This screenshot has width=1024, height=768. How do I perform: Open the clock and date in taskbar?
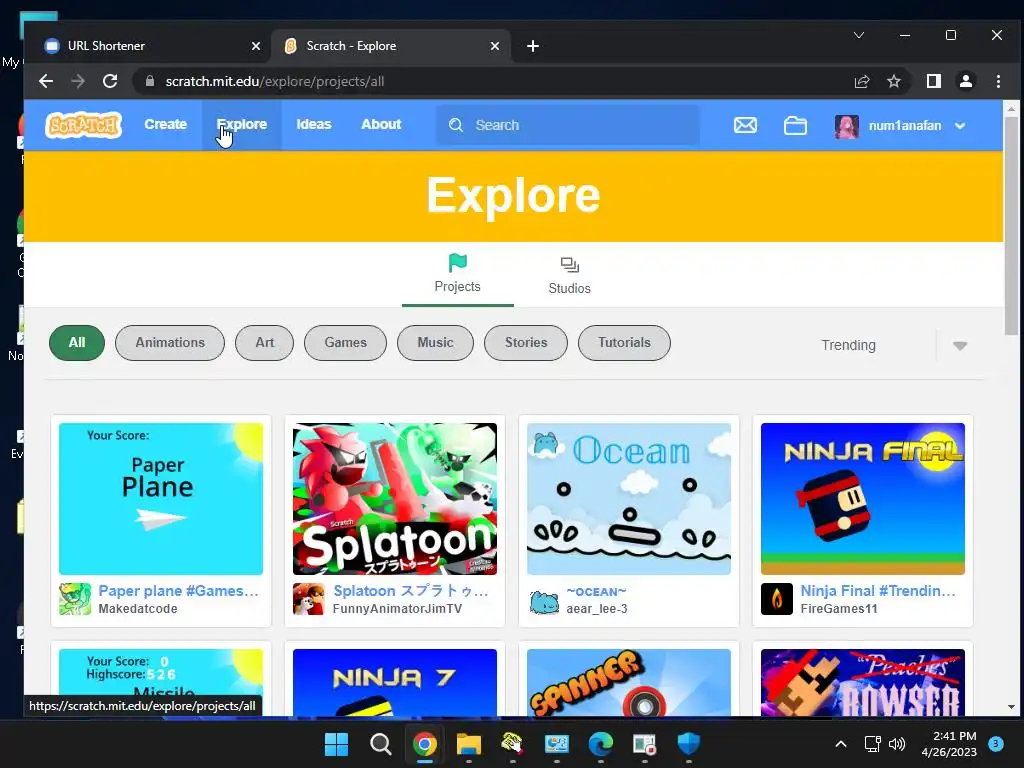tap(949, 744)
